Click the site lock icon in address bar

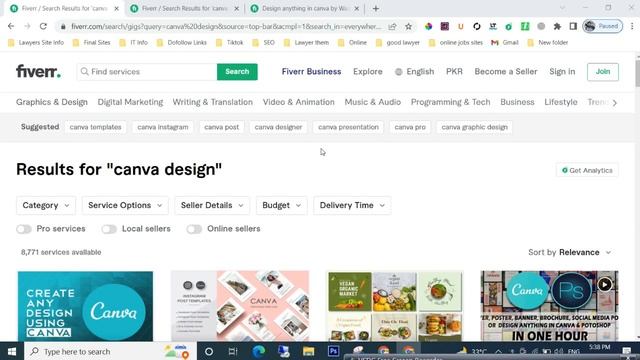(63, 27)
